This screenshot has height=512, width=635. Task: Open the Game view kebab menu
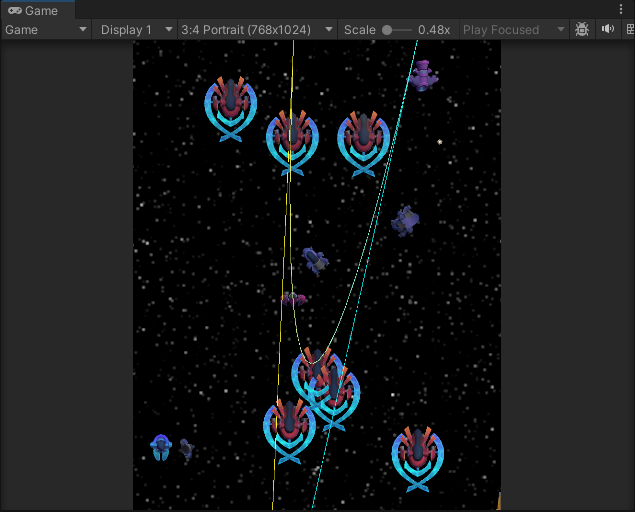click(x=621, y=10)
